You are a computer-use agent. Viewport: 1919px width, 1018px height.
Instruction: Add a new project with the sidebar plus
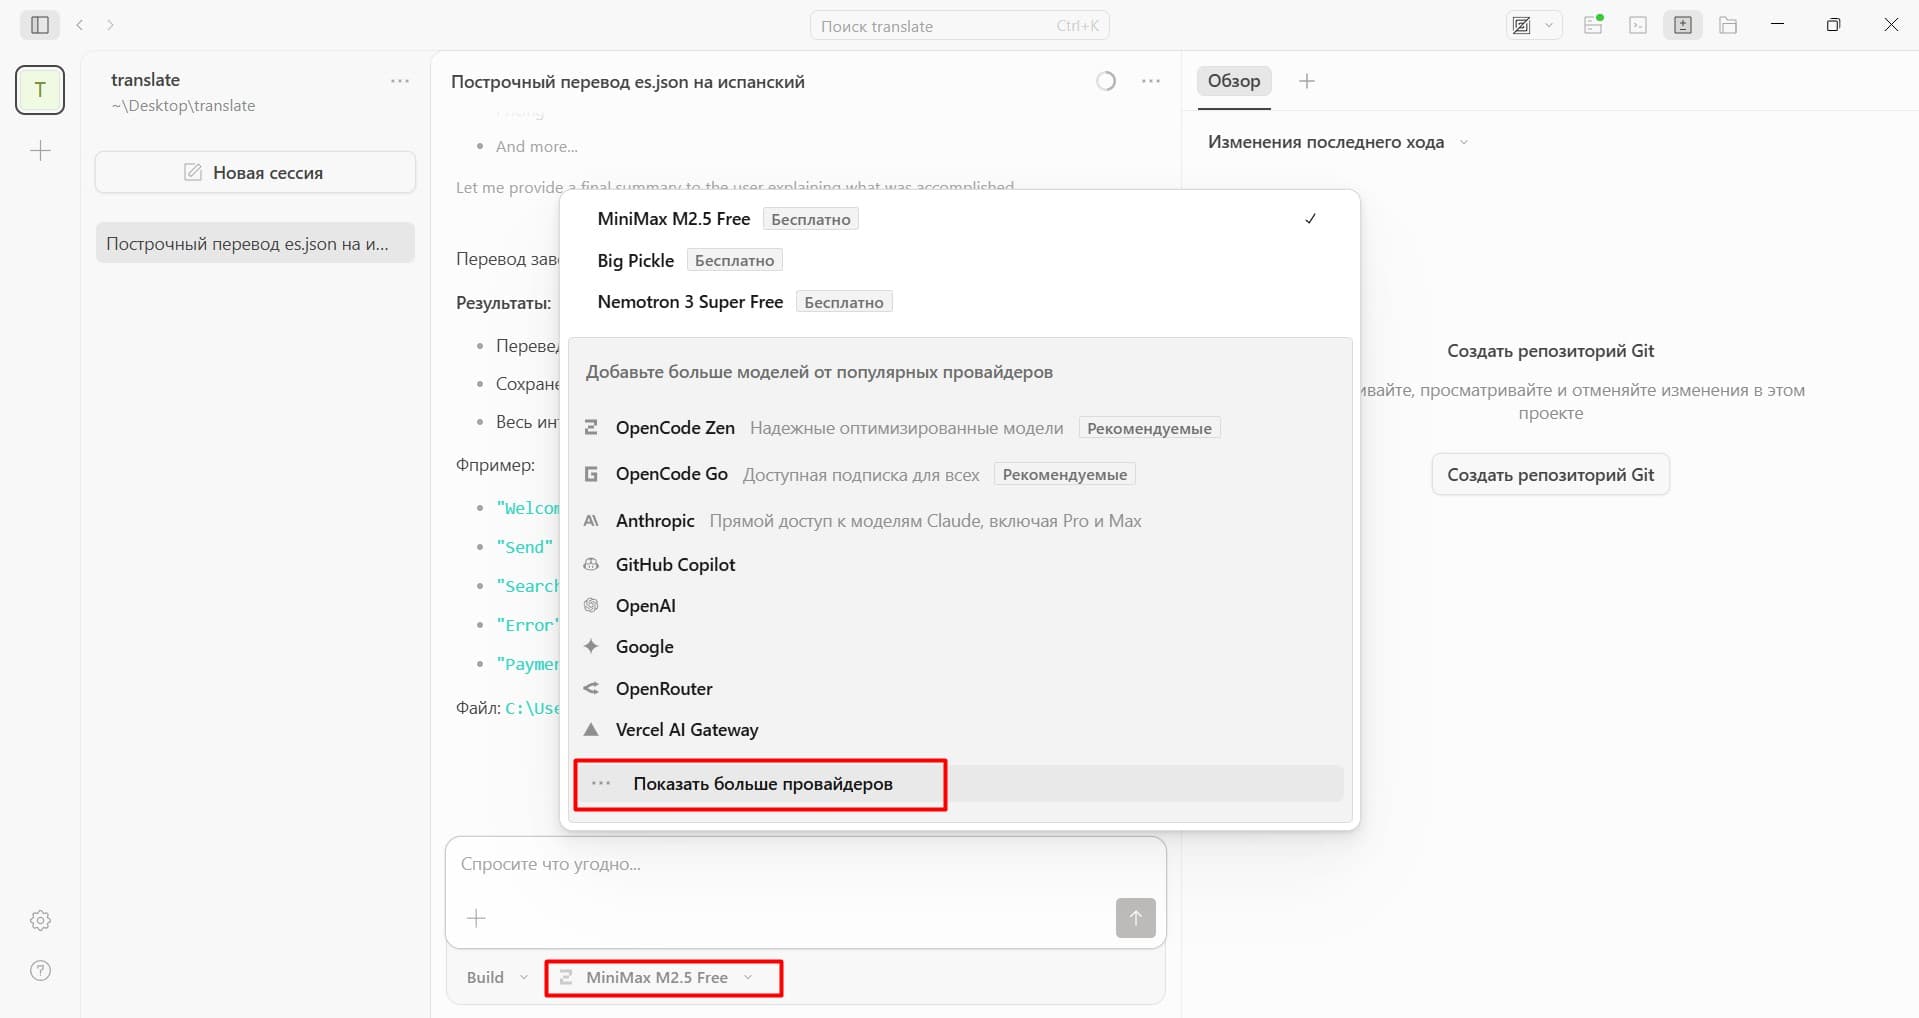[x=40, y=151]
